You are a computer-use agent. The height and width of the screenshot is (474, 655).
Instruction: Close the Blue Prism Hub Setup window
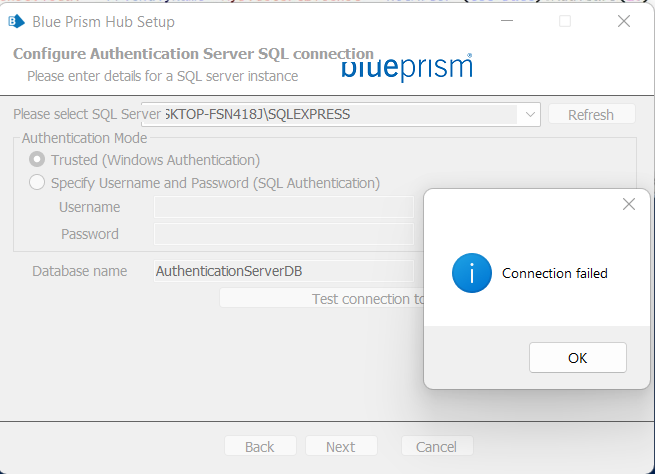click(x=624, y=21)
